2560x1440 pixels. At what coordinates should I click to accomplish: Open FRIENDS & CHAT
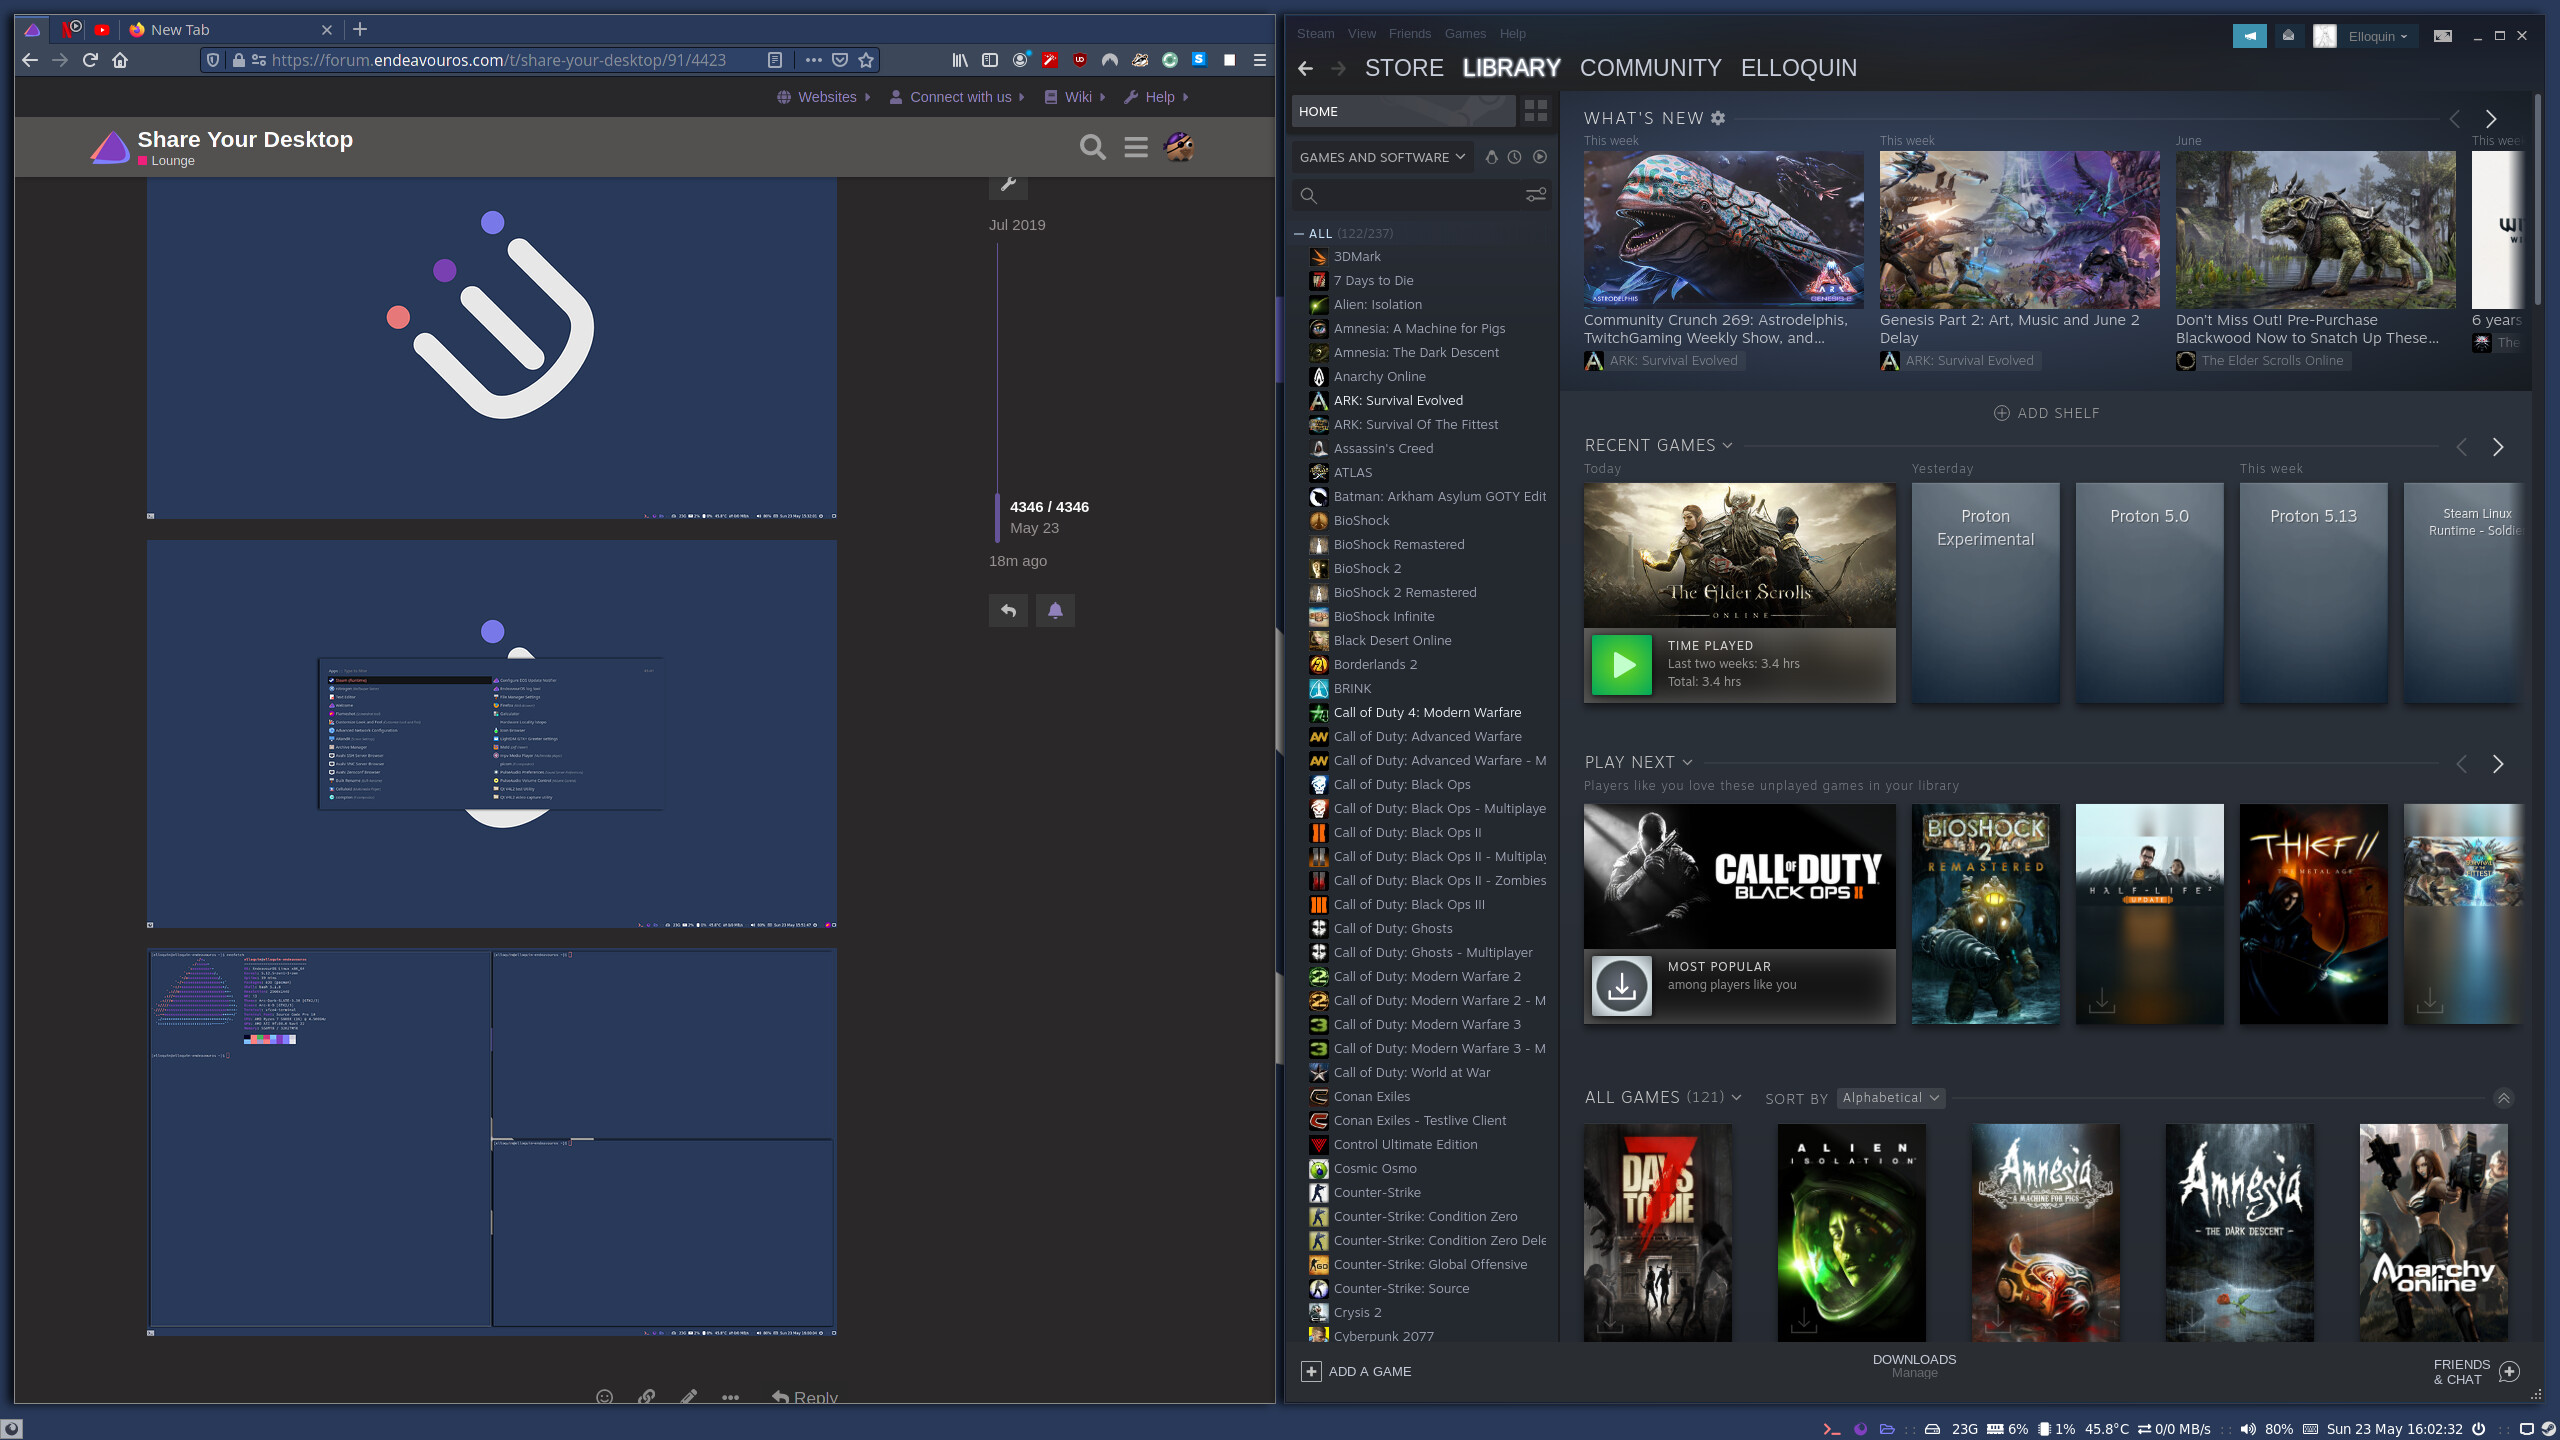point(2476,1371)
